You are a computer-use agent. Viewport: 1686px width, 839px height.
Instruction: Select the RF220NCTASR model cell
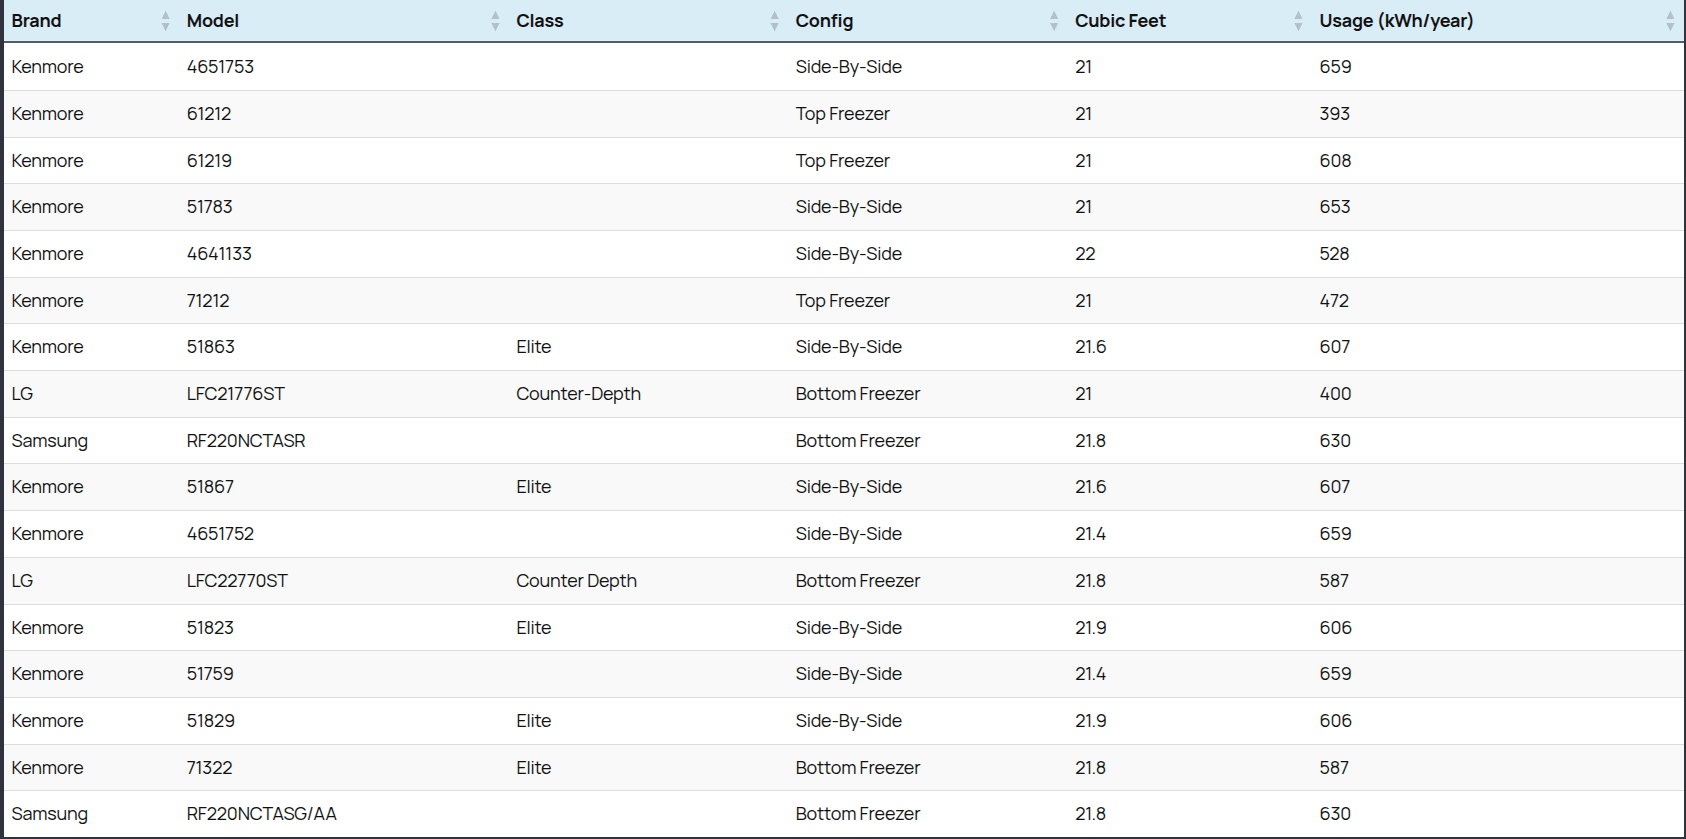(246, 441)
